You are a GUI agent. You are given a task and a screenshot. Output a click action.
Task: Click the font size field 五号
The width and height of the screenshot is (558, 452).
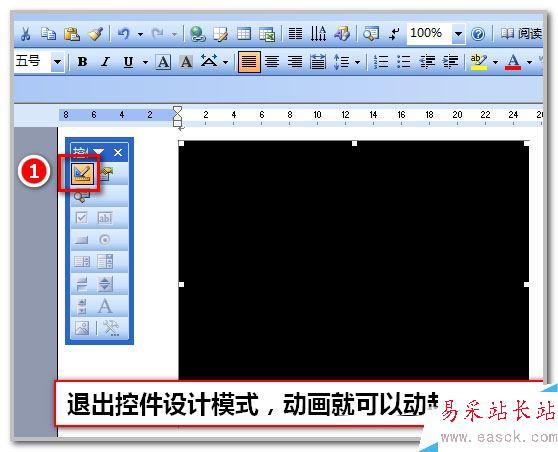click(x=32, y=62)
